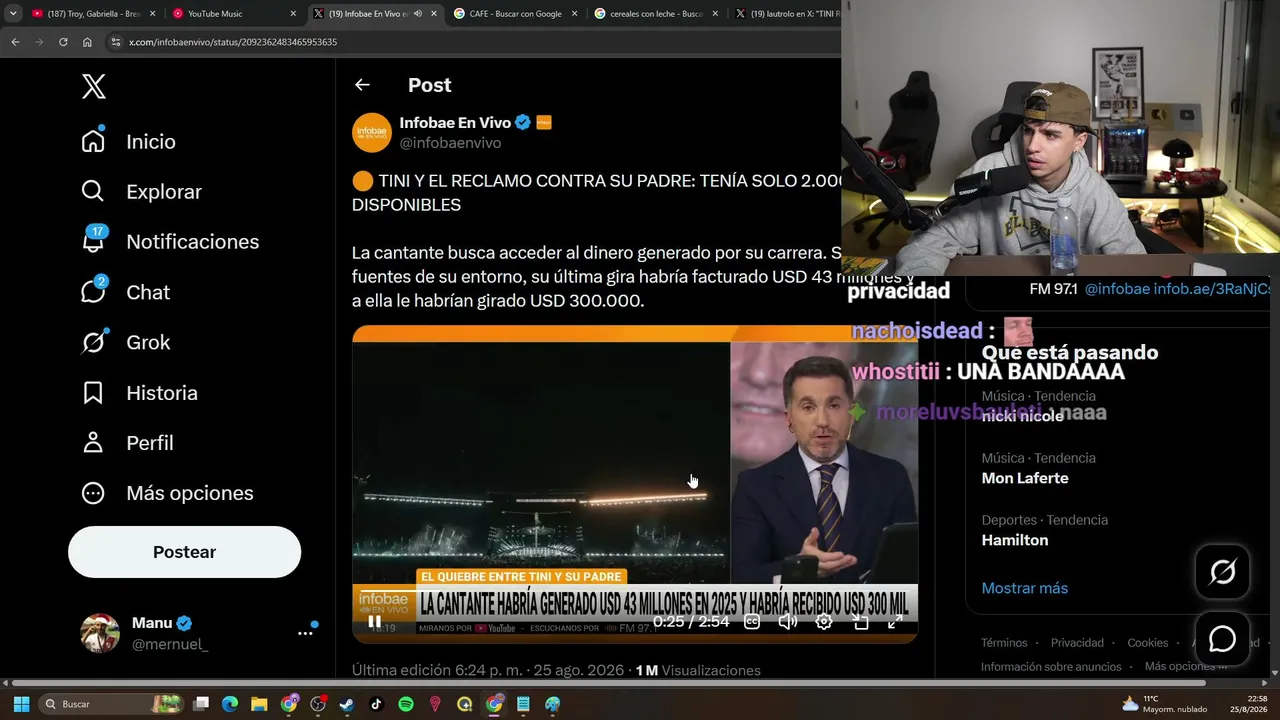
Task: Open the Mon Laferte trend
Action: [1025, 478]
